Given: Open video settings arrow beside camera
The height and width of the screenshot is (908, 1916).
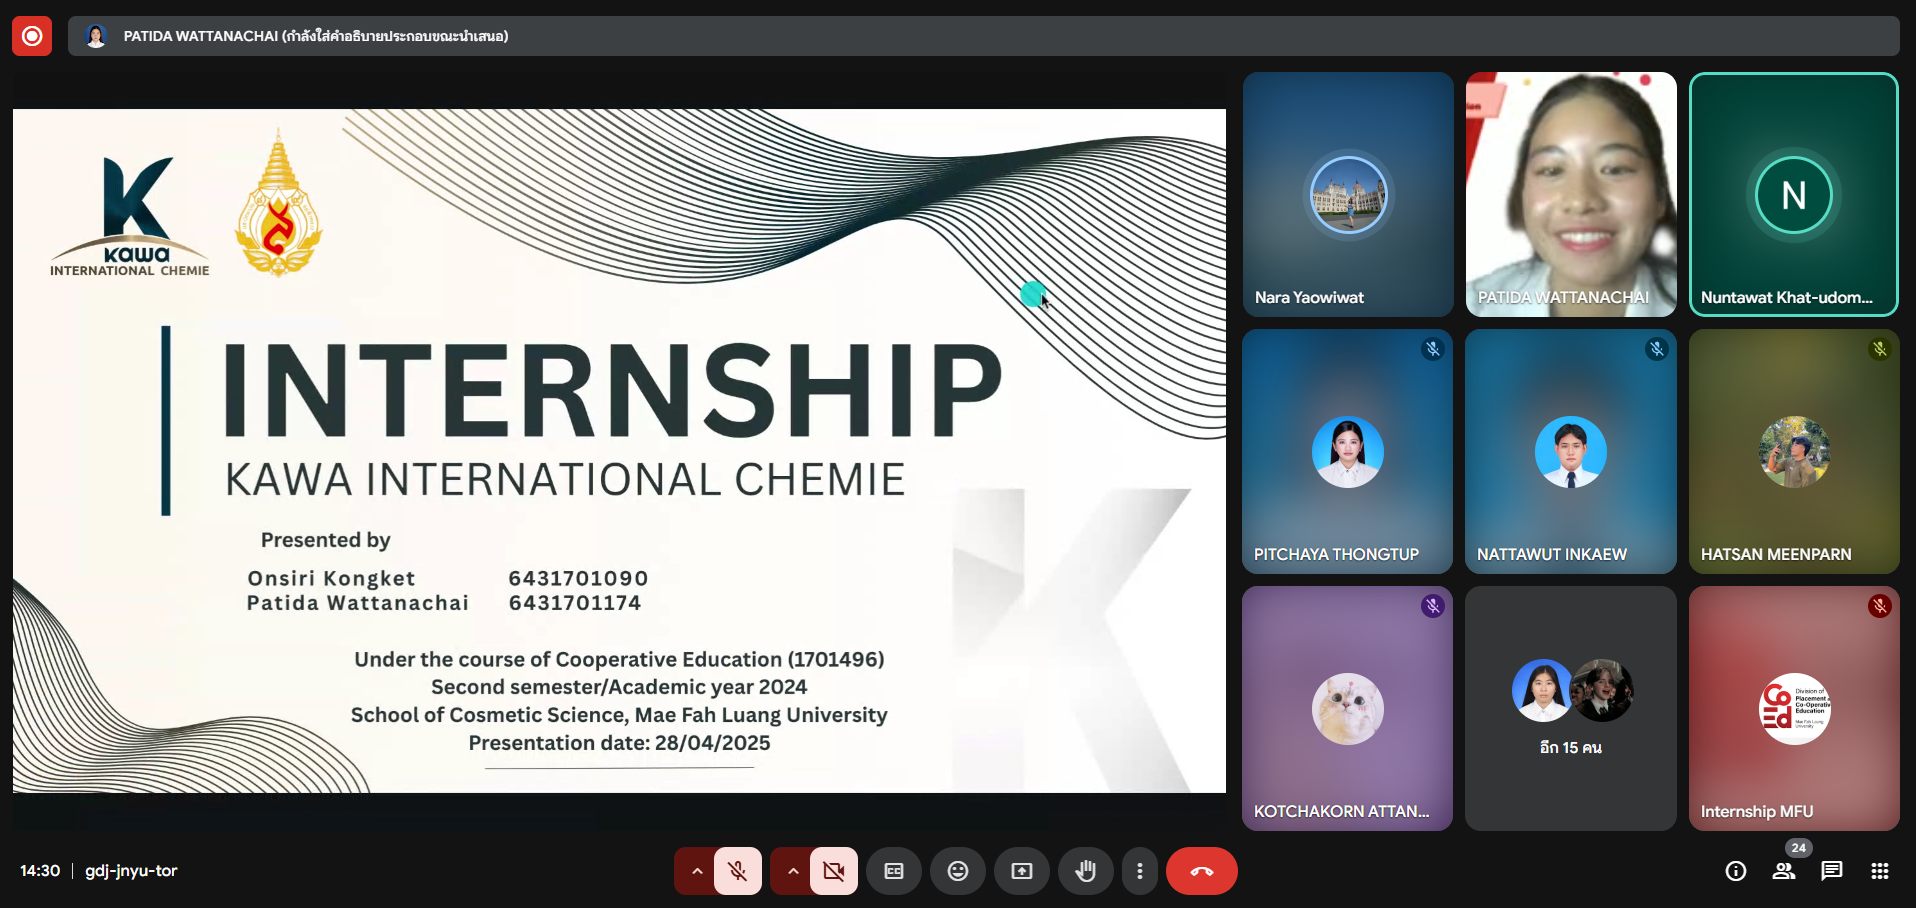Looking at the screenshot, I should (793, 871).
